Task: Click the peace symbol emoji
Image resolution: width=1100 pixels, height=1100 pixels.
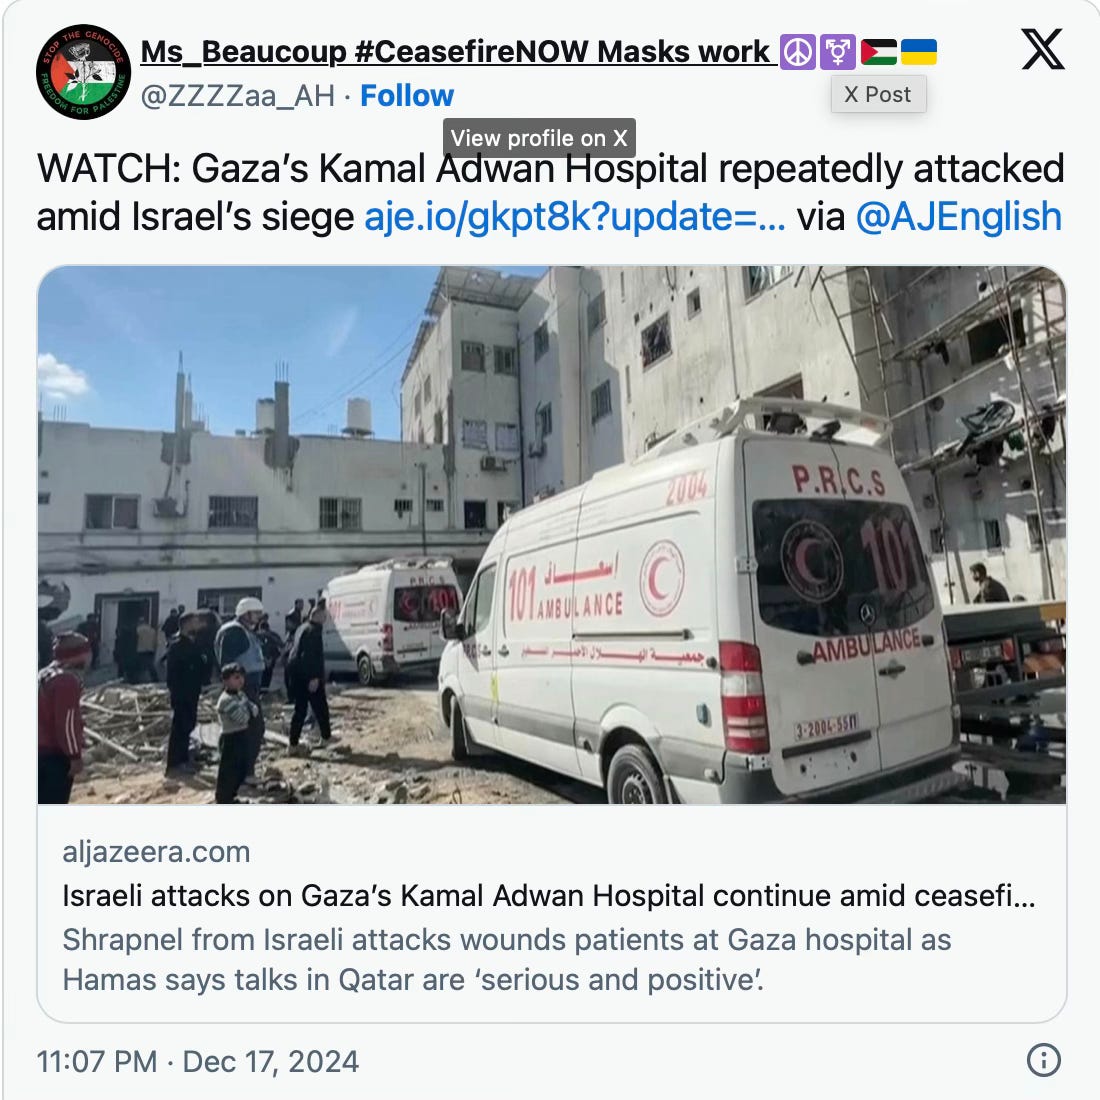Action: click(798, 52)
